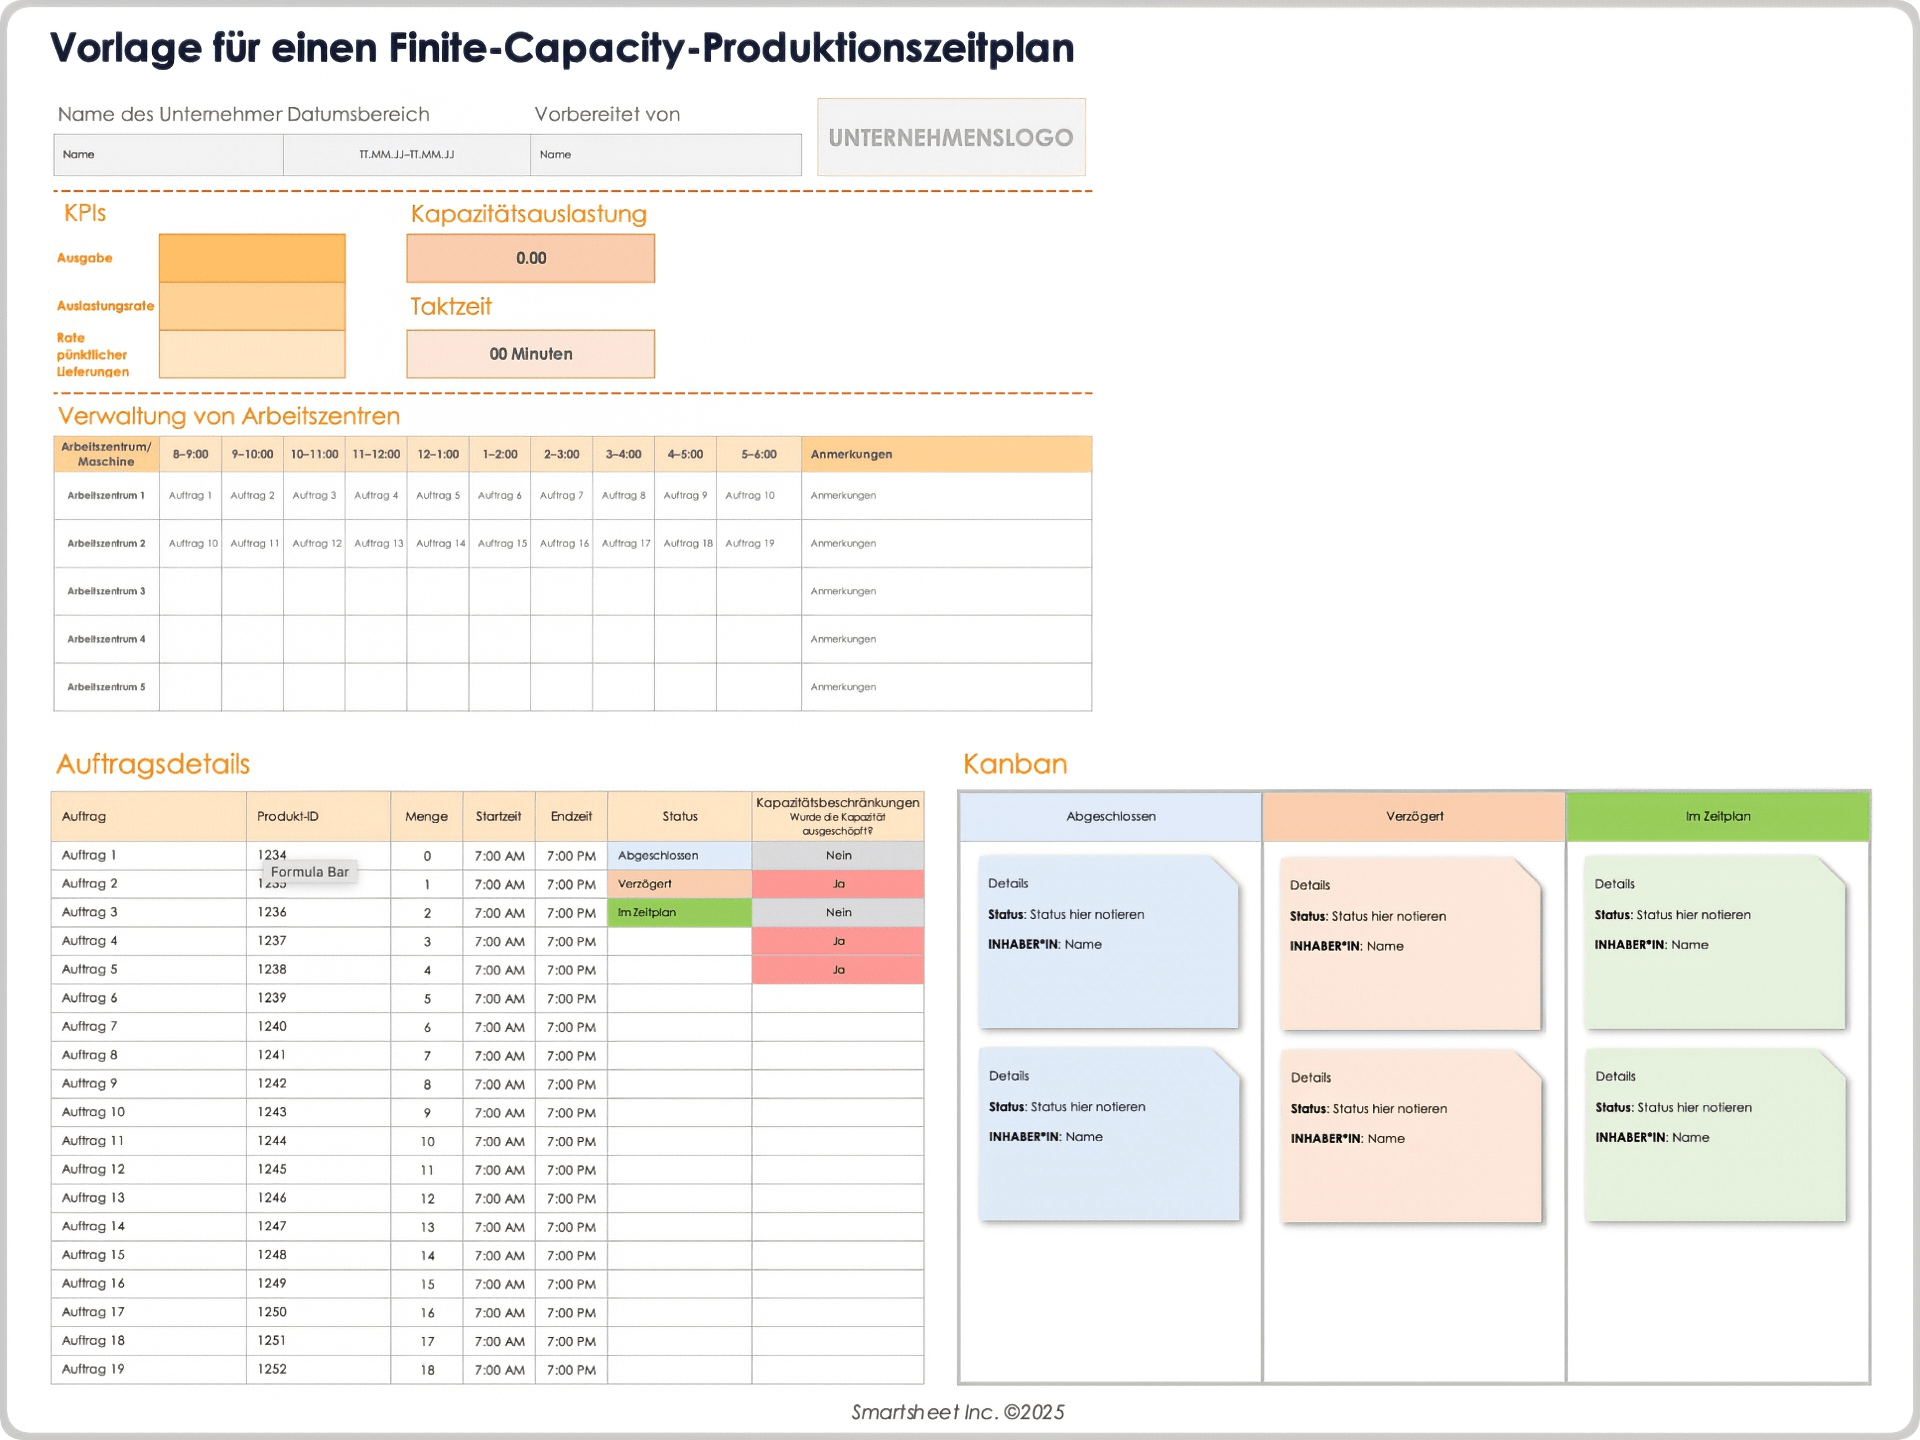Image resolution: width=1920 pixels, height=1440 pixels.
Task: Click the Rate pünktlicher Lieferungen cell
Action: pos(251,353)
